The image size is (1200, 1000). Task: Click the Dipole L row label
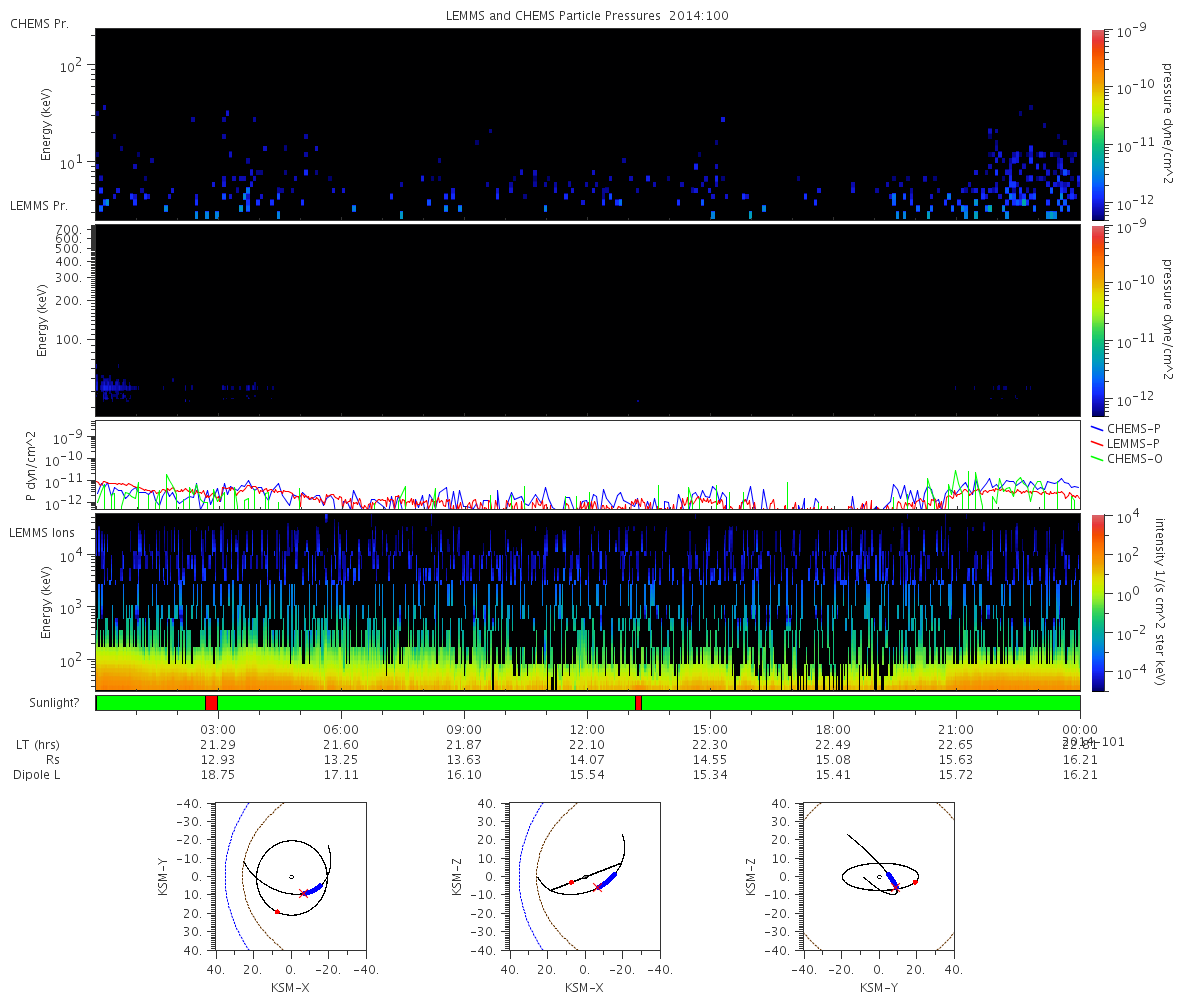40,775
